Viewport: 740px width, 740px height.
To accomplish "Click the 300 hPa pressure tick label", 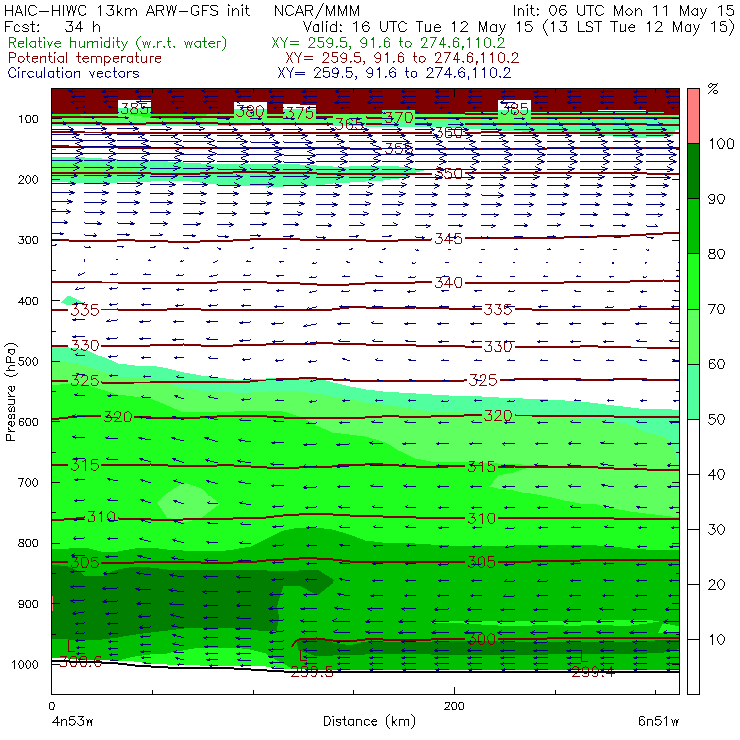I will (28, 240).
